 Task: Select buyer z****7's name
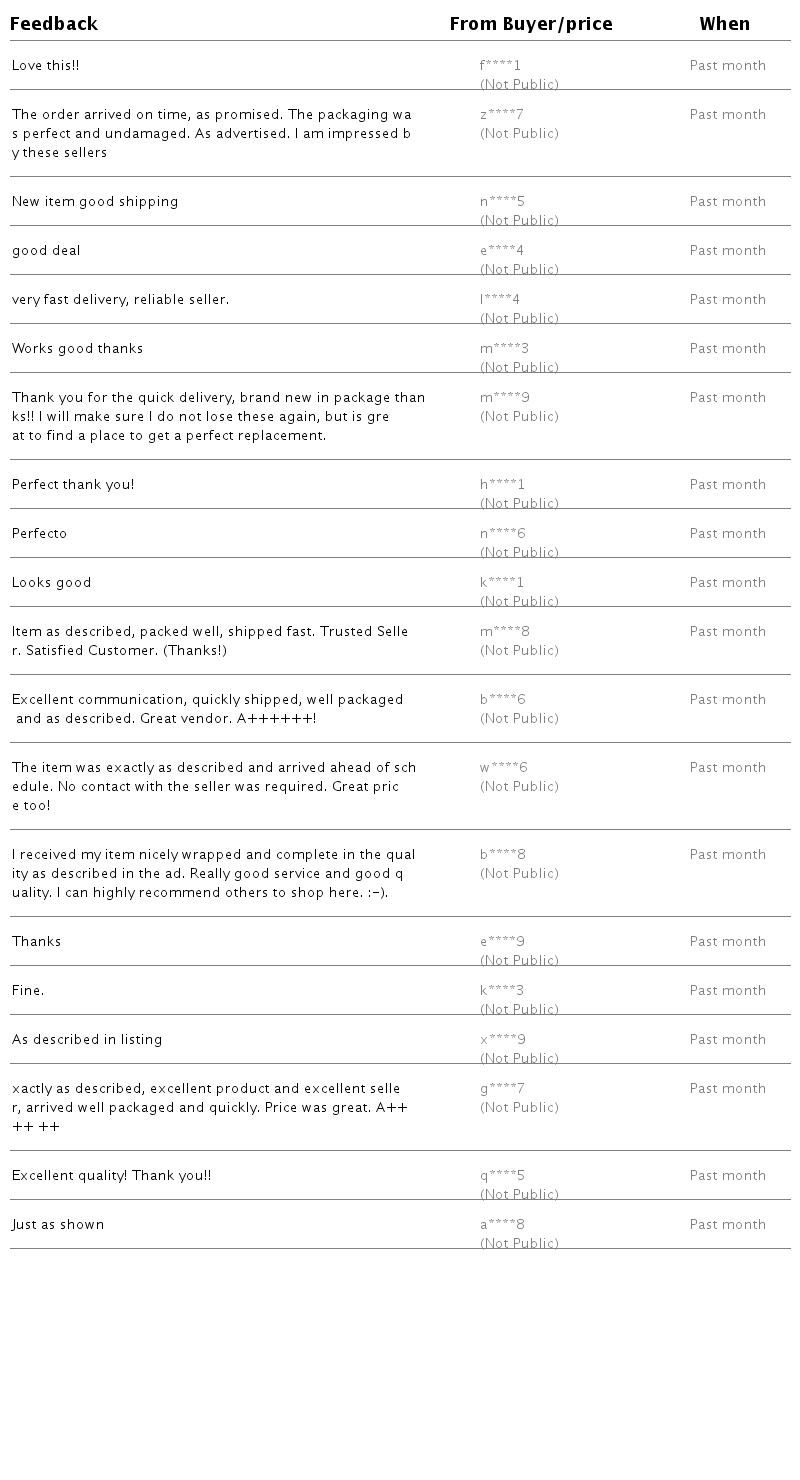coord(502,115)
